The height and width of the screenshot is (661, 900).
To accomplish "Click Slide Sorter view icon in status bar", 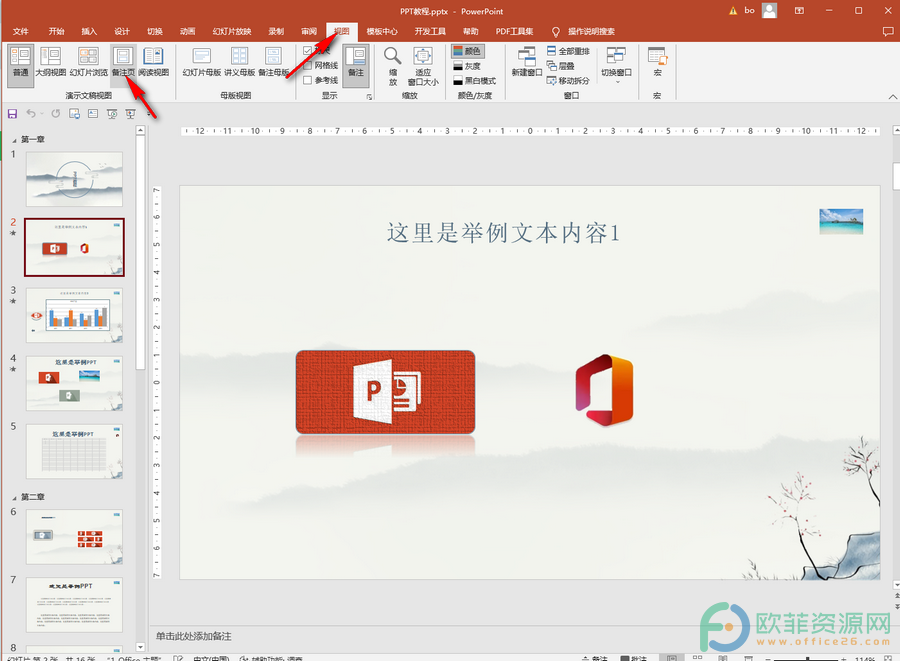I will point(697,658).
